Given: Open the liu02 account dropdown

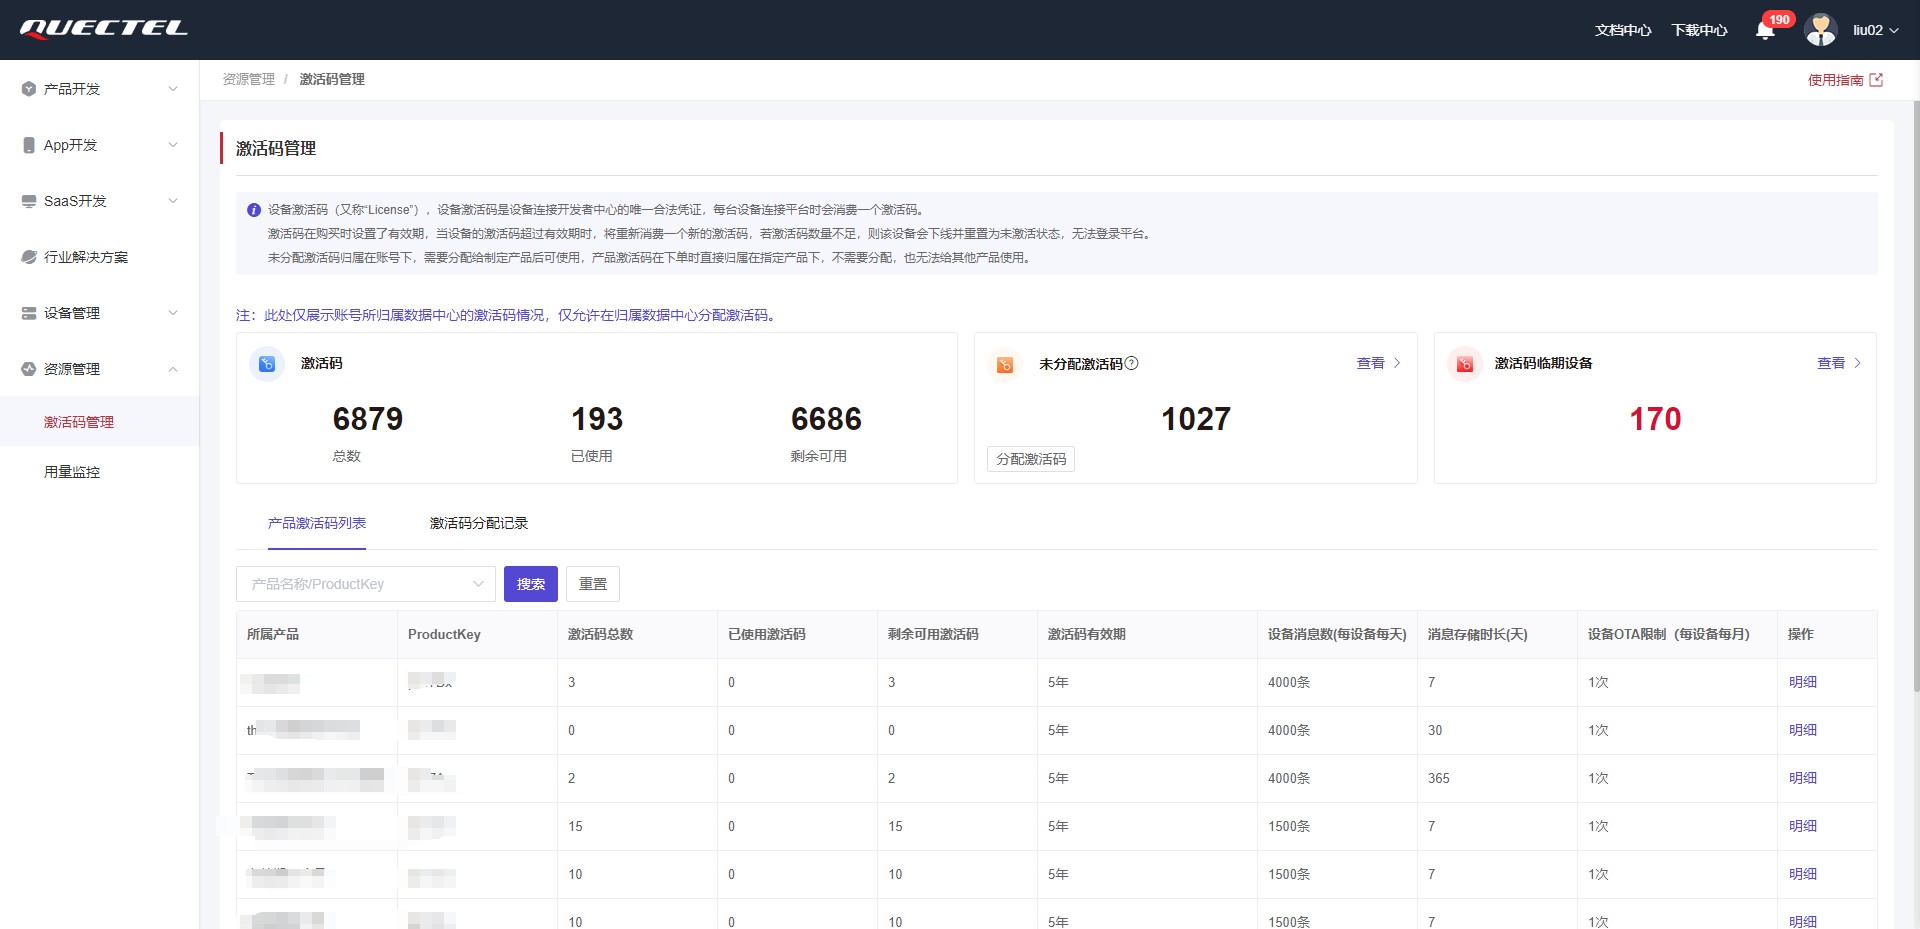Looking at the screenshot, I should pos(1875,30).
